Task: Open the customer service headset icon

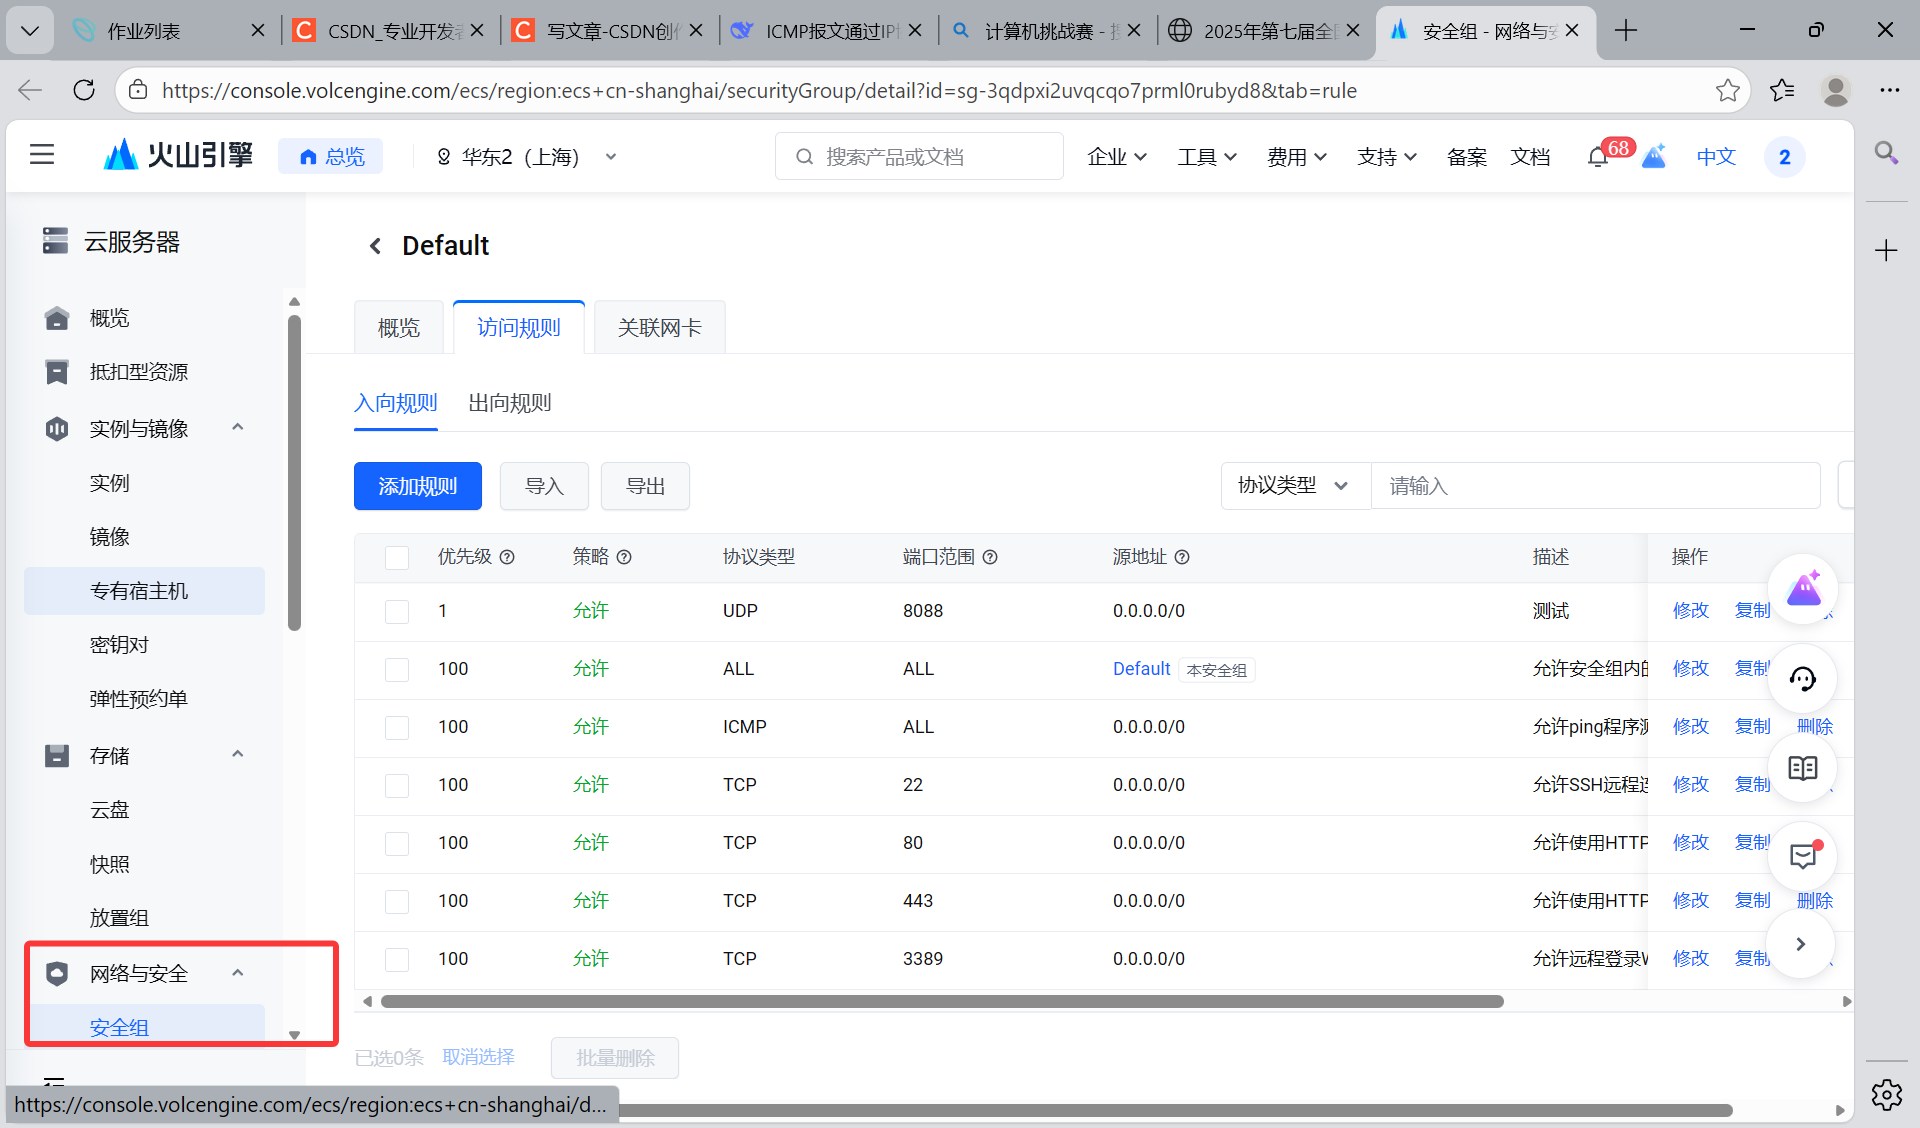Action: pyautogui.click(x=1802, y=680)
